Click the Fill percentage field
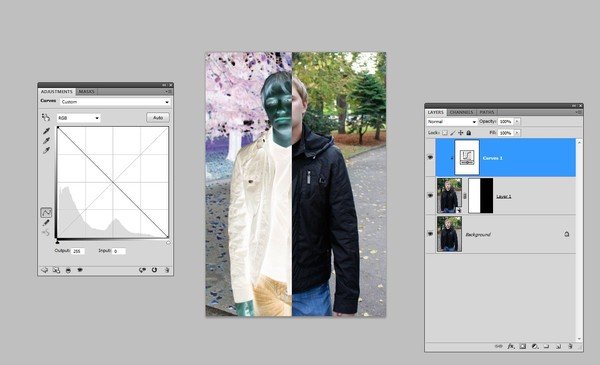Image resolution: width=600 pixels, height=365 pixels. tap(505, 133)
